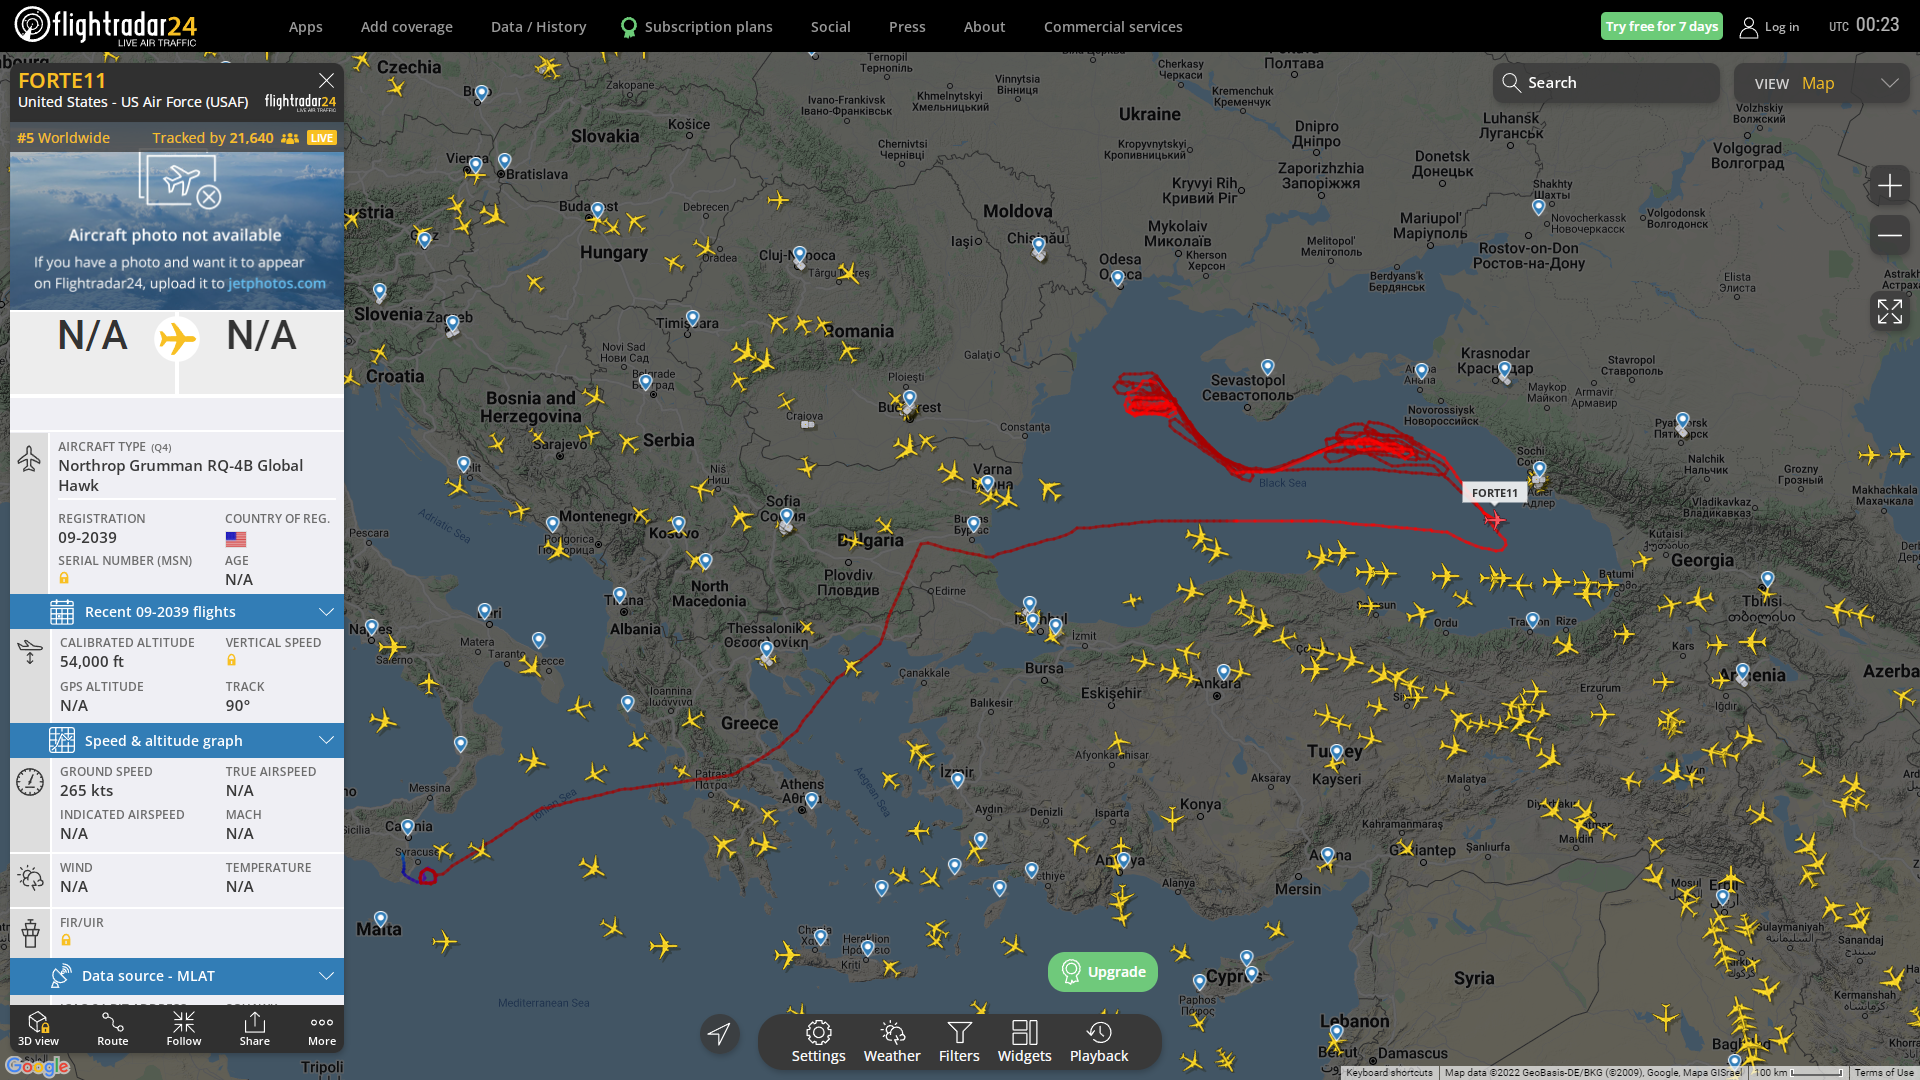This screenshot has width=1920, height=1080.
Task: Open flight Playback
Action: [x=1099, y=1041]
